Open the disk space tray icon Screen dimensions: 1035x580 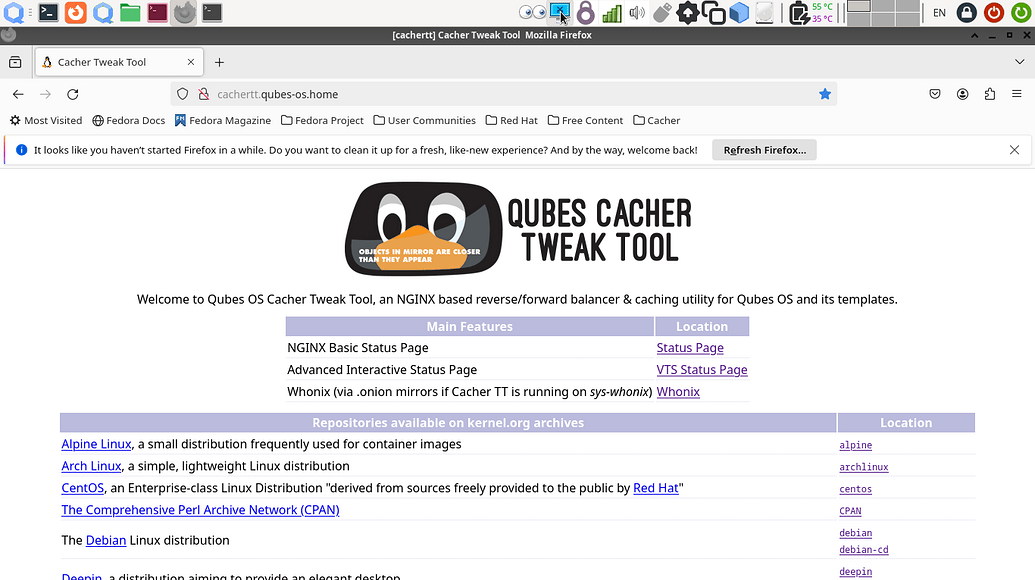click(764, 13)
